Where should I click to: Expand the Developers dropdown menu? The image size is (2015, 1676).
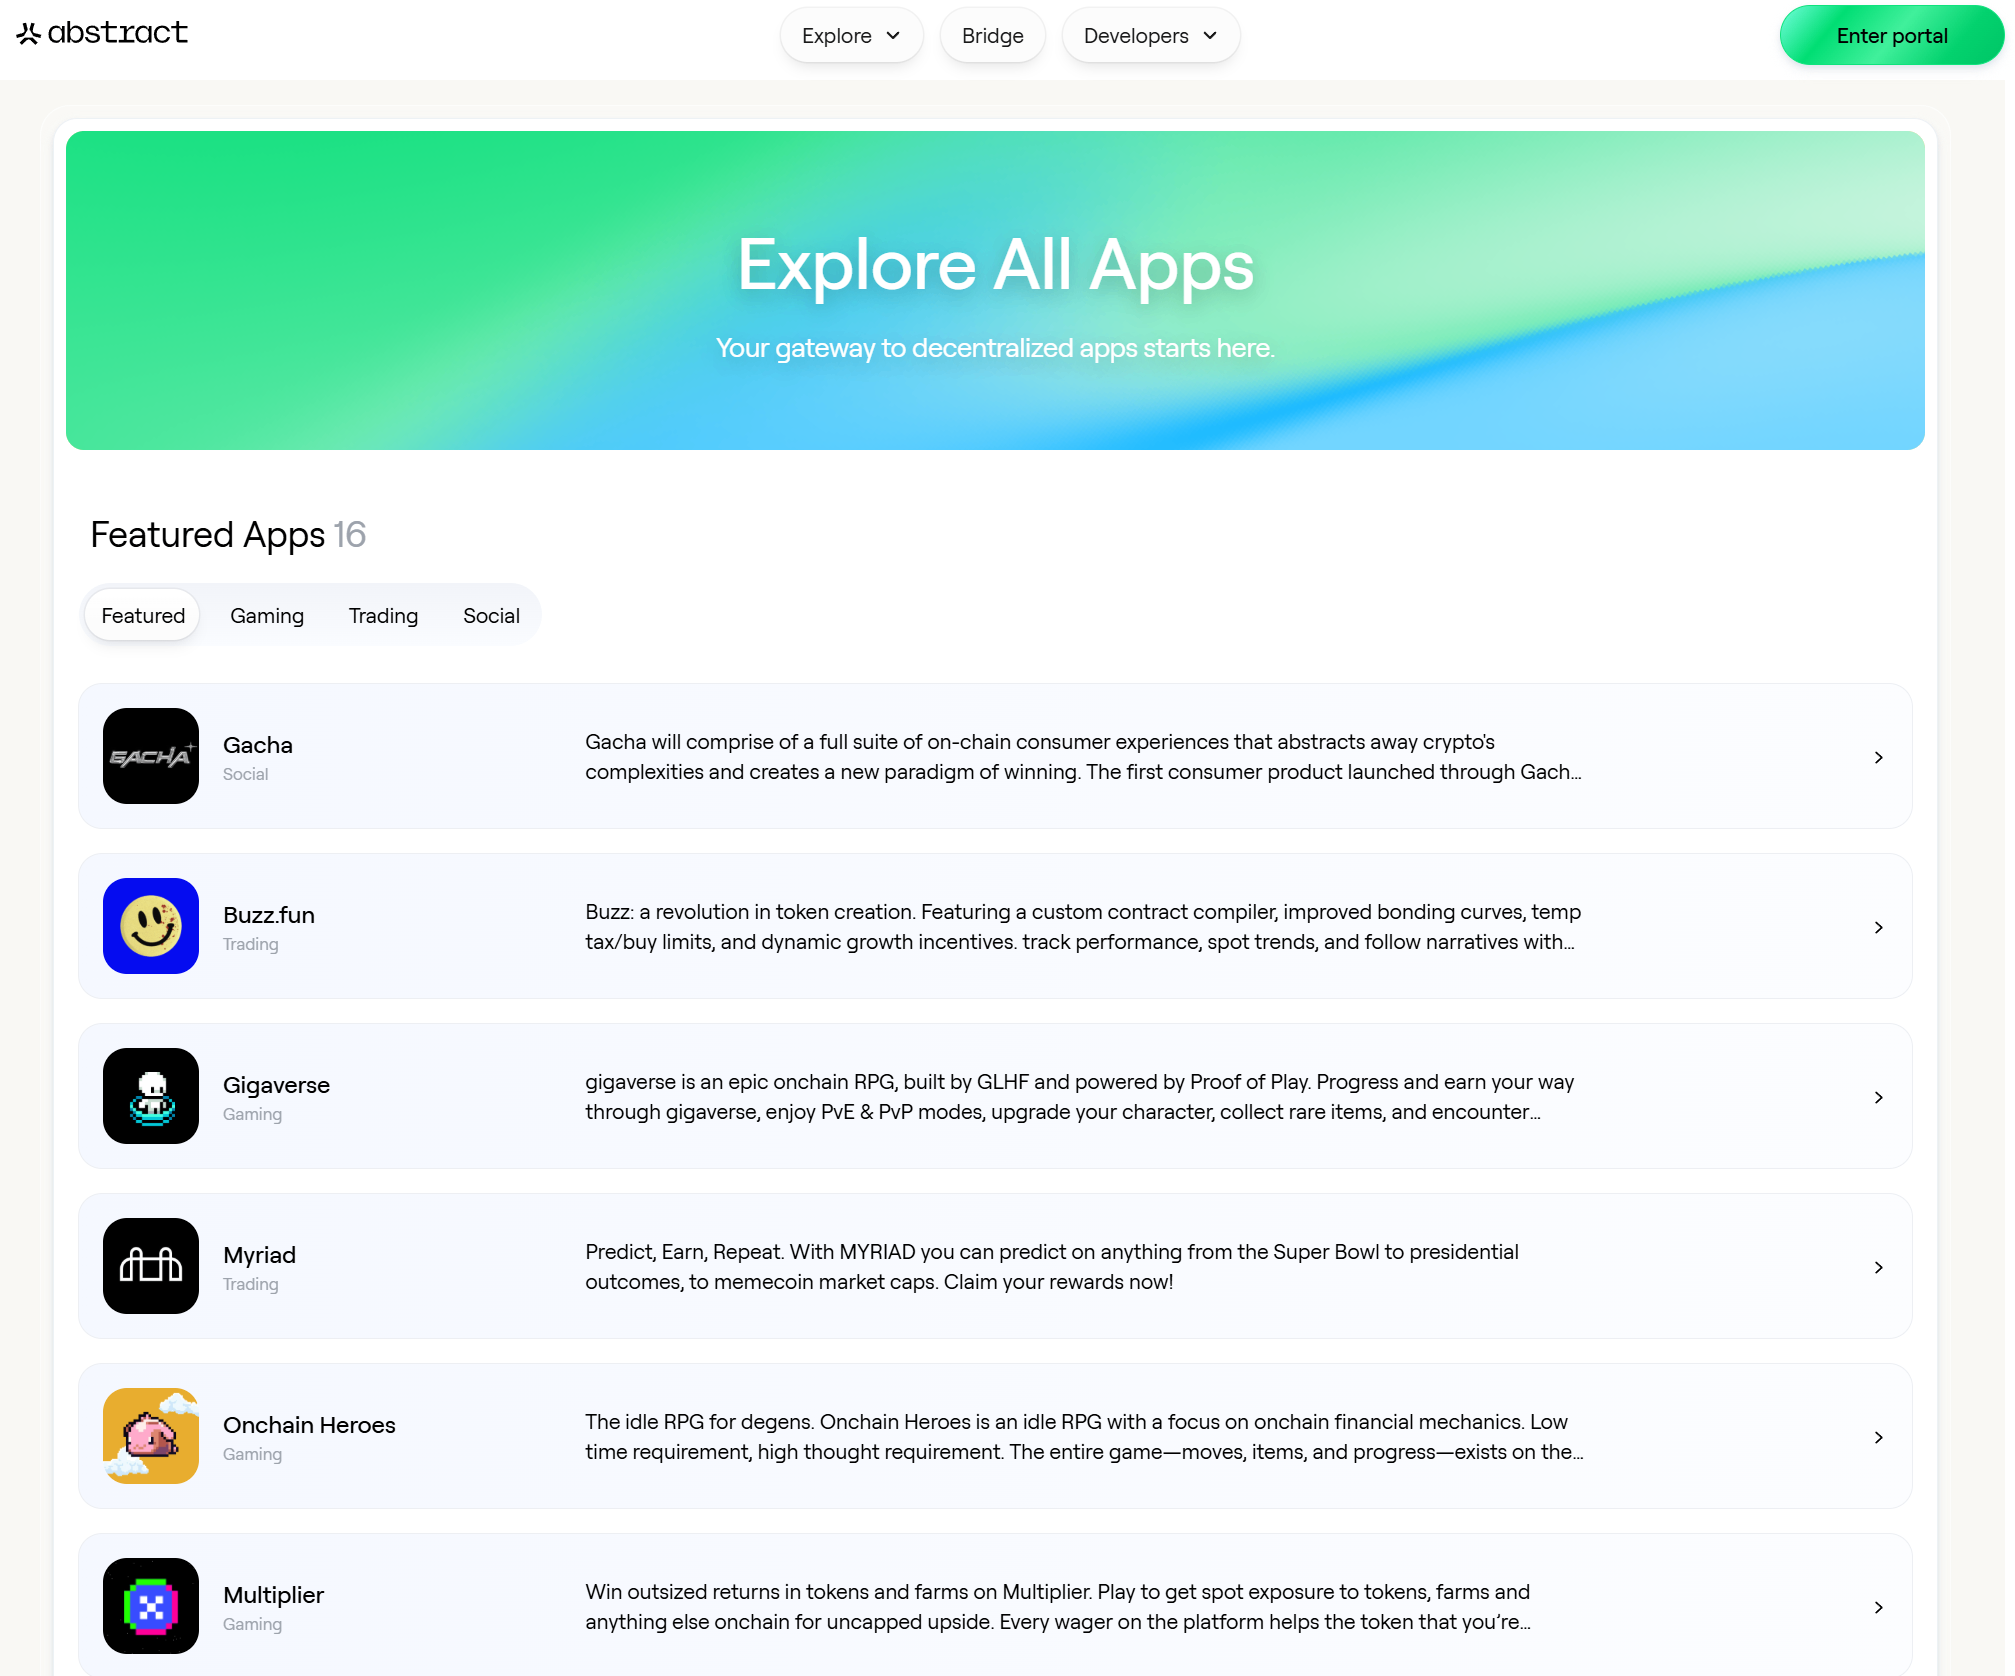[1150, 36]
